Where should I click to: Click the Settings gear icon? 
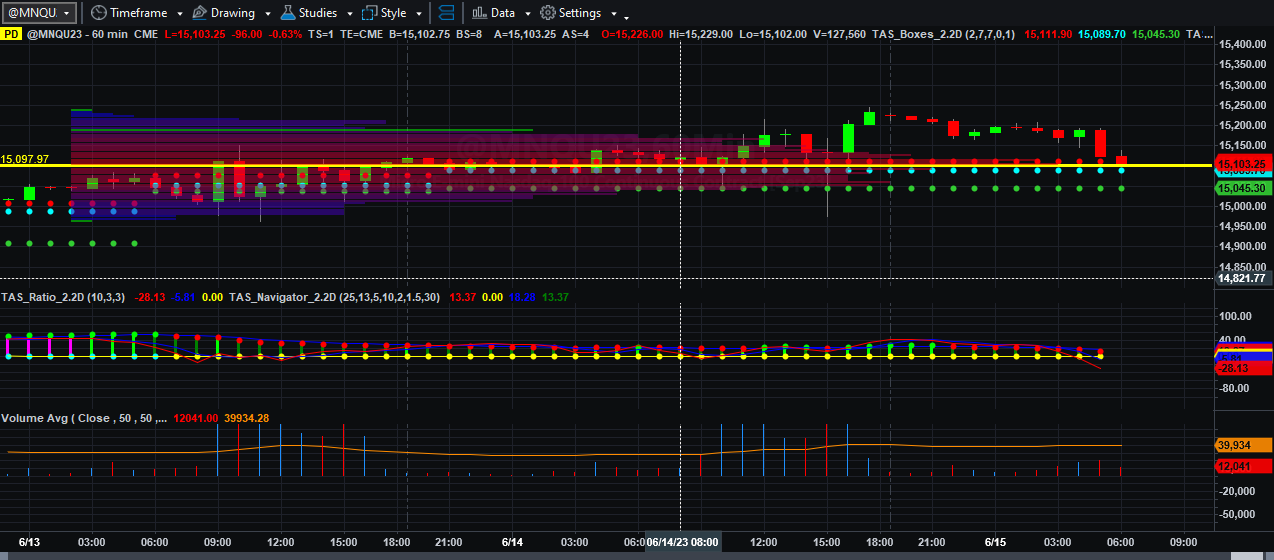(x=547, y=13)
